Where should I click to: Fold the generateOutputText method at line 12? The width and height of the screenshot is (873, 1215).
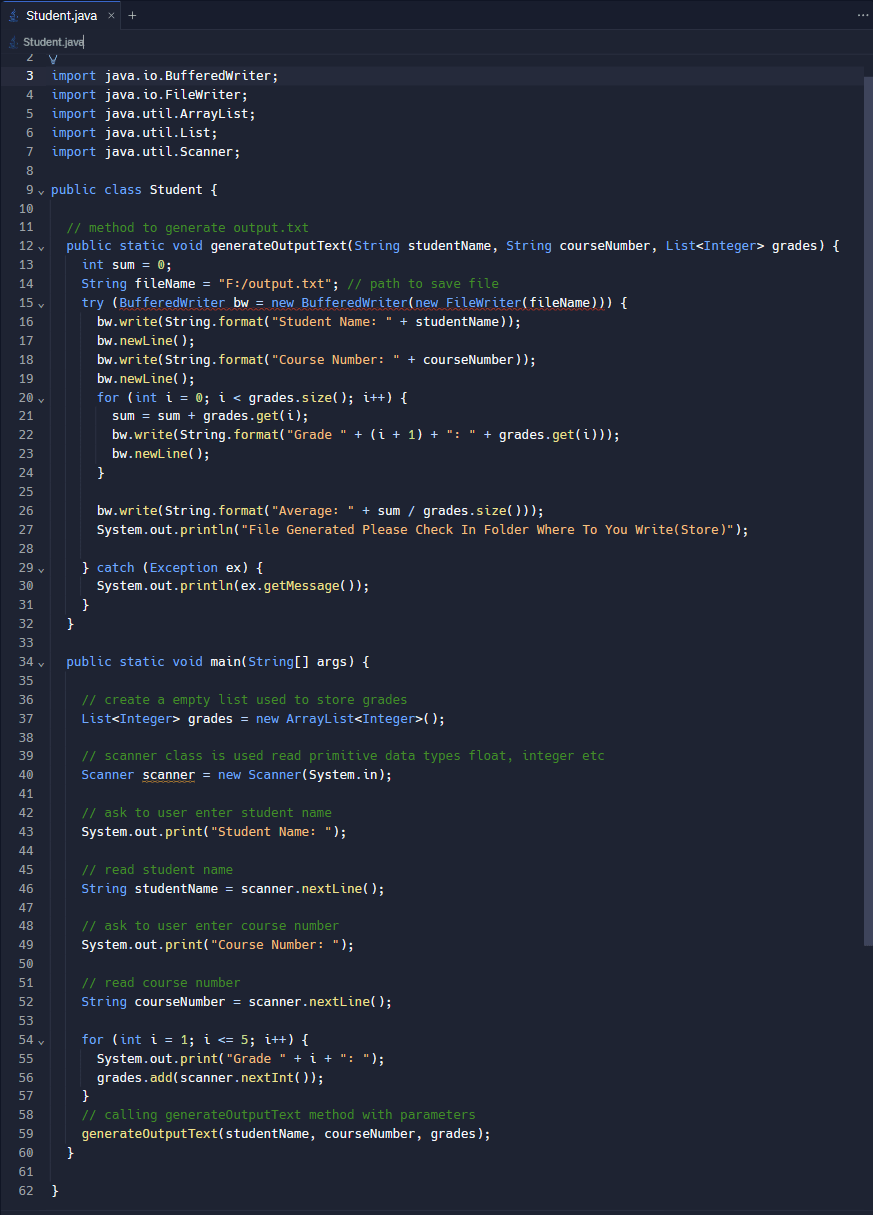pyautogui.click(x=40, y=245)
